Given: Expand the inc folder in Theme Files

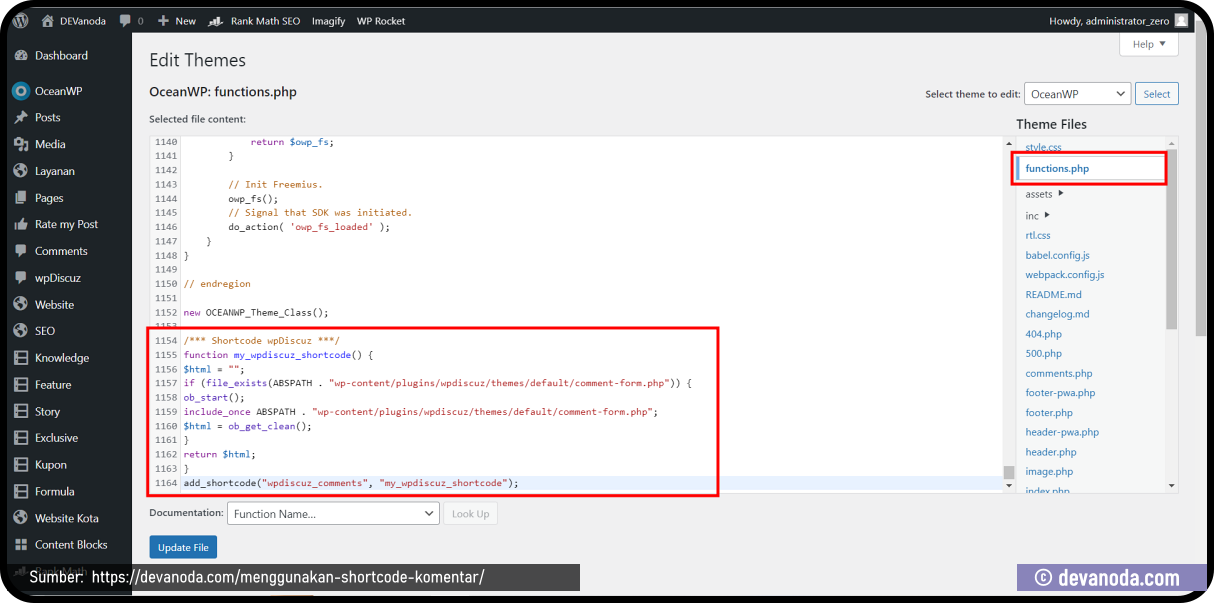Looking at the screenshot, I should pos(1037,216).
